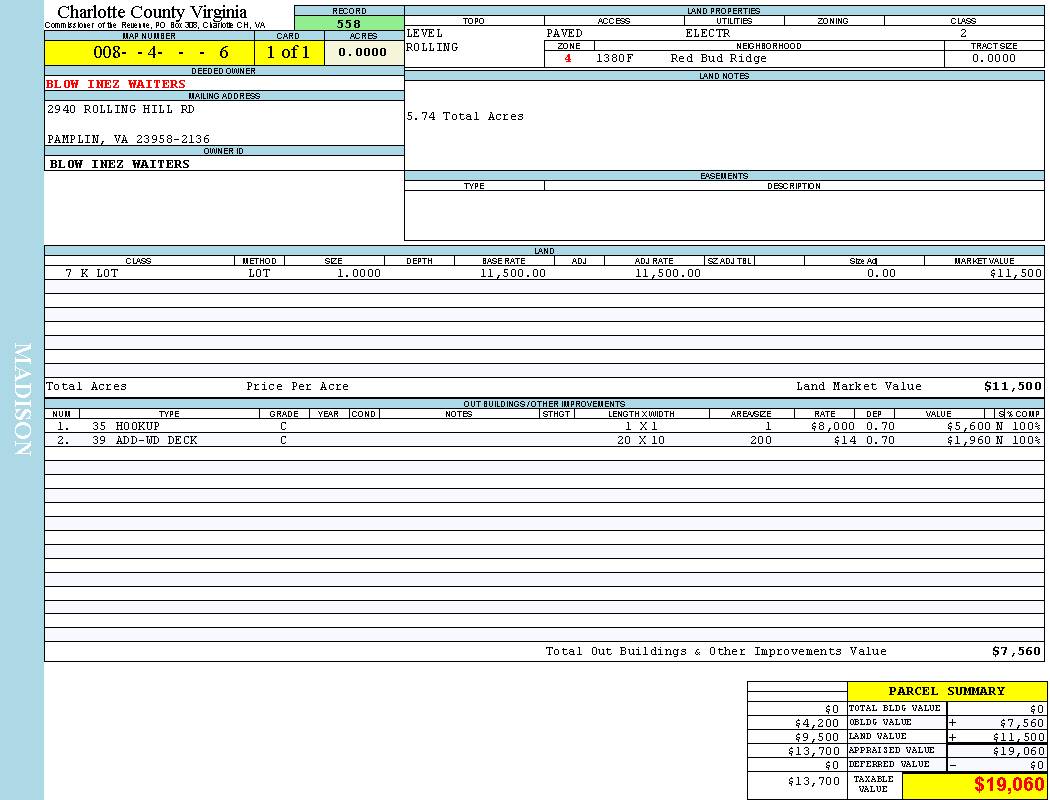Select the mailing address street line
This screenshot has width=1050, height=800.
pyautogui.click(x=121, y=109)
